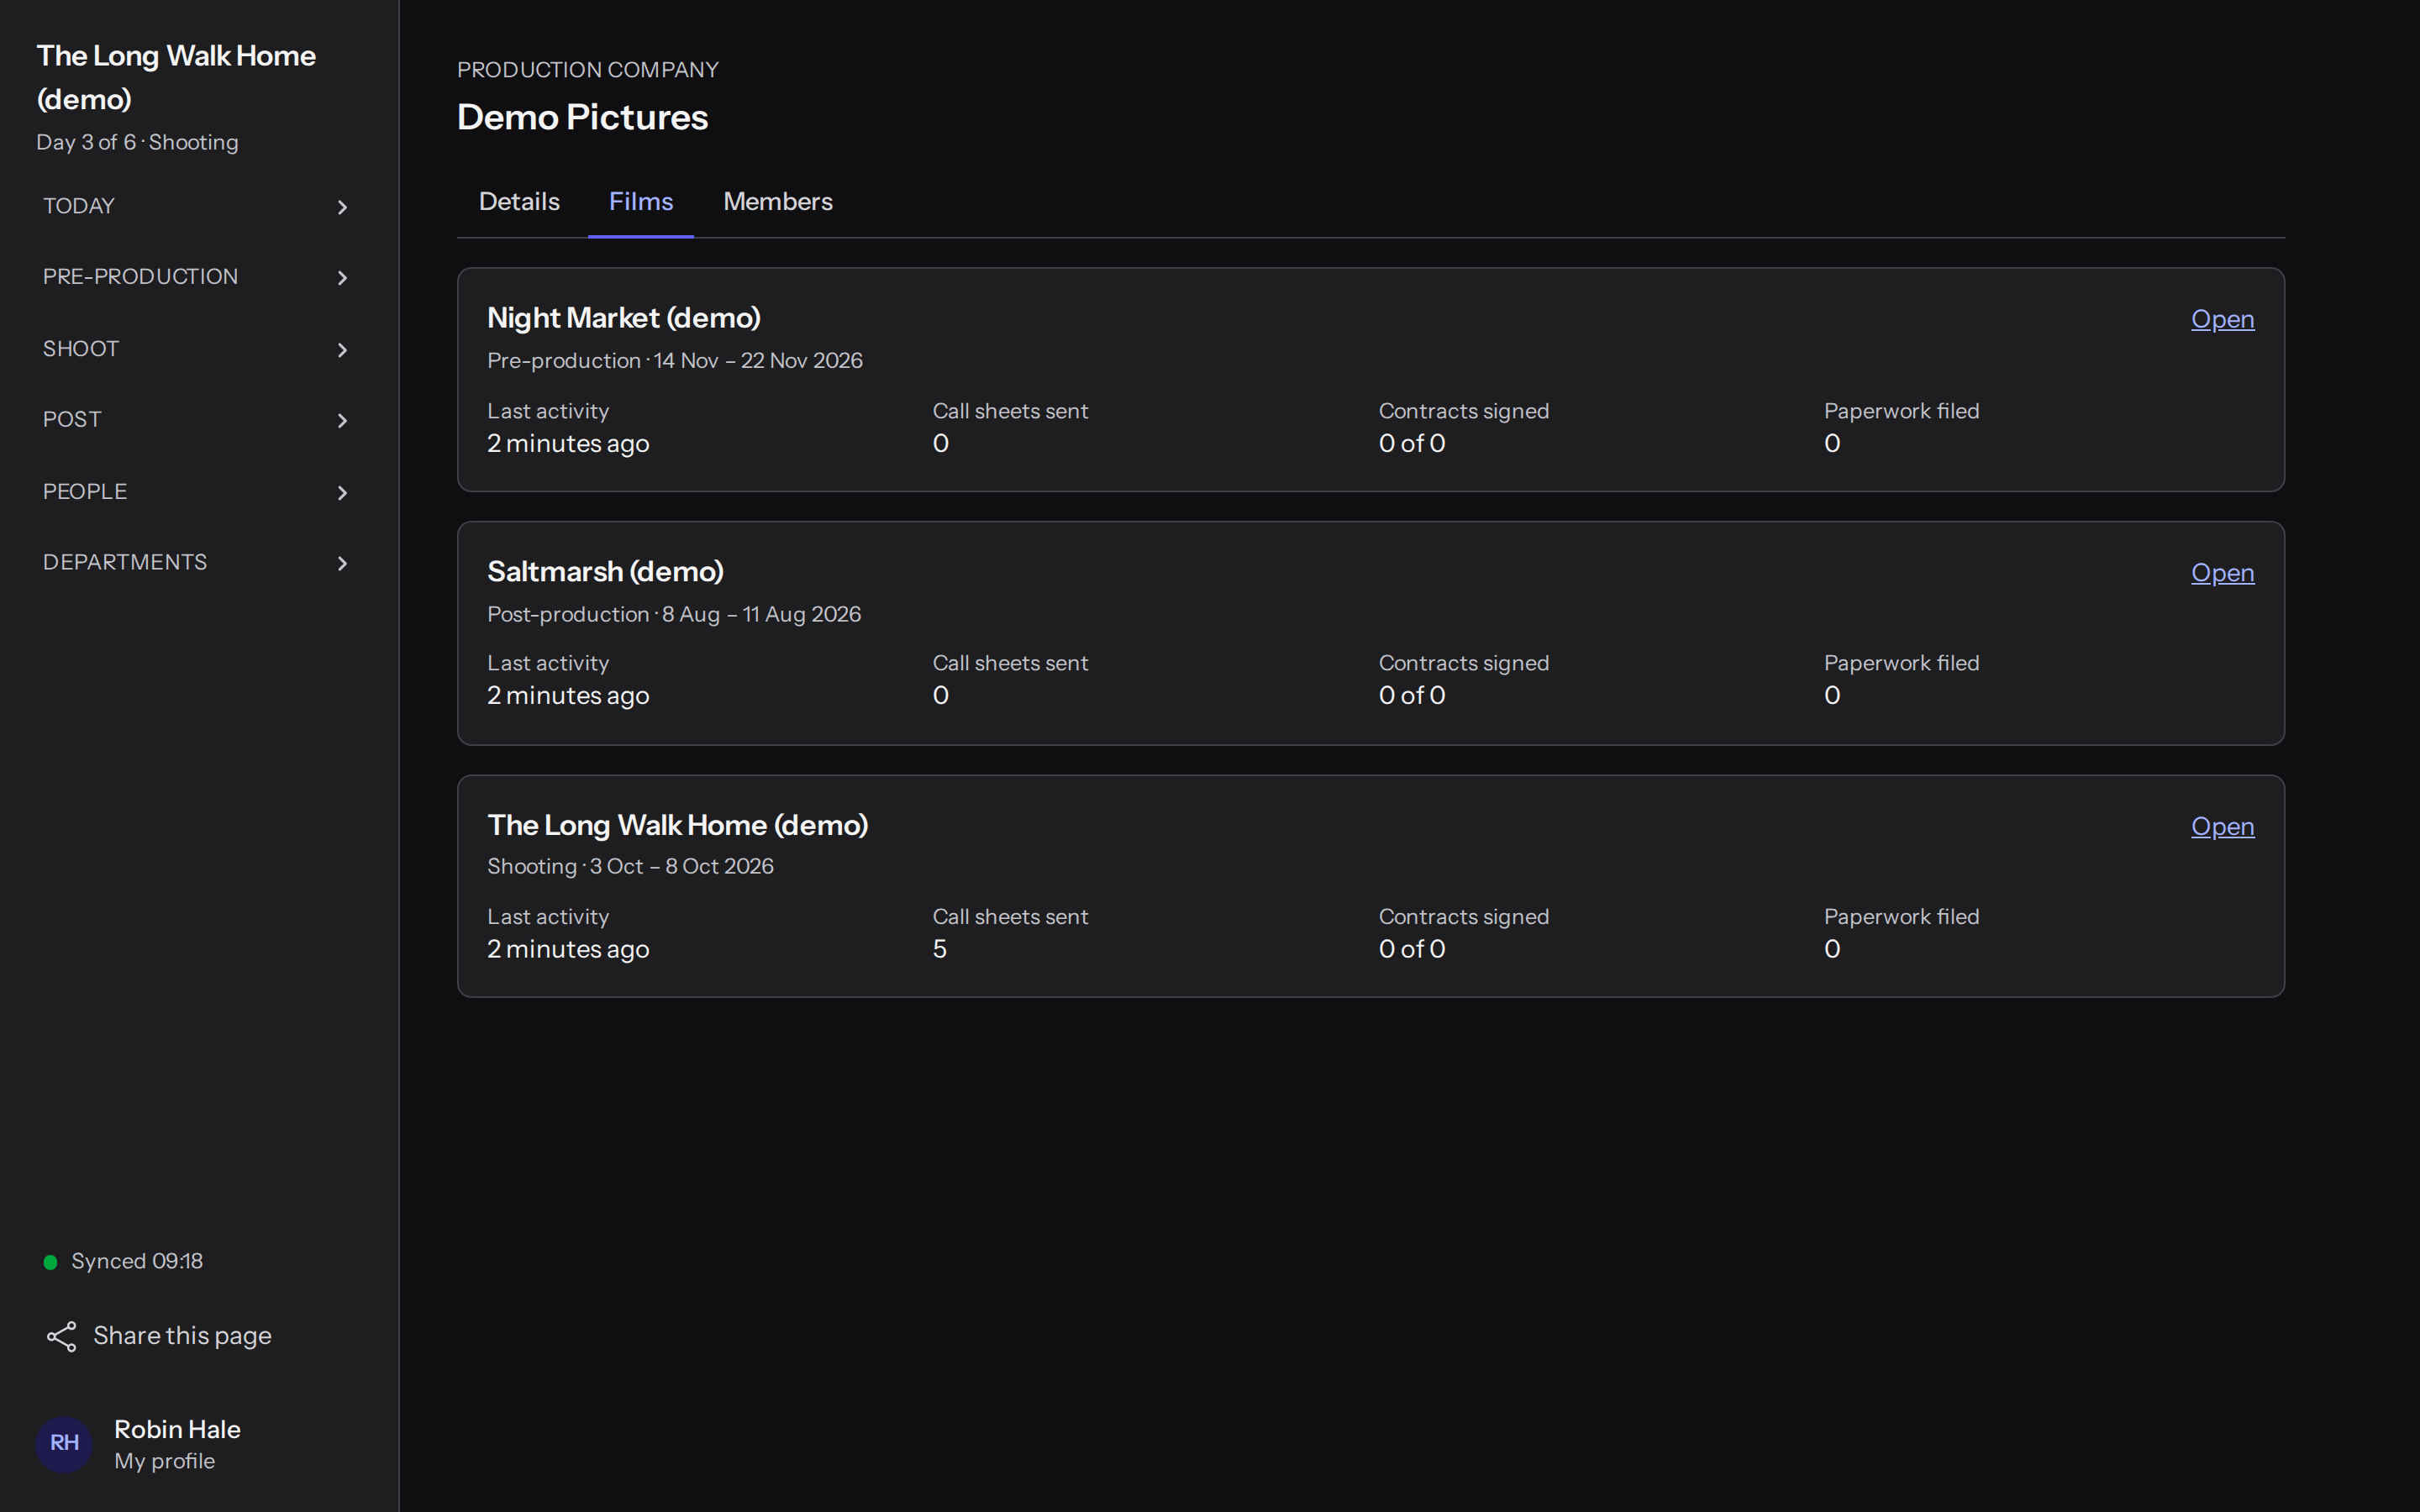Viewport: 2420px width, 1512px height.
Task: Click the Robin Hale user name
Action: (177, 1429)
